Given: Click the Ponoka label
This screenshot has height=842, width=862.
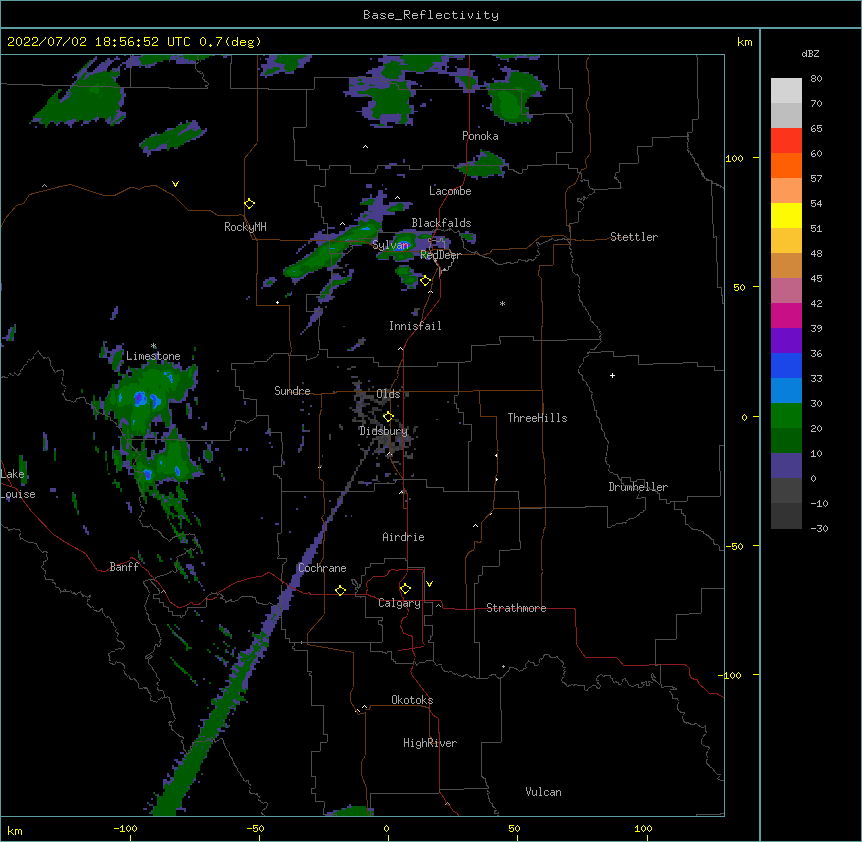Looking at the screenshot, I should (x=480, y=136).
